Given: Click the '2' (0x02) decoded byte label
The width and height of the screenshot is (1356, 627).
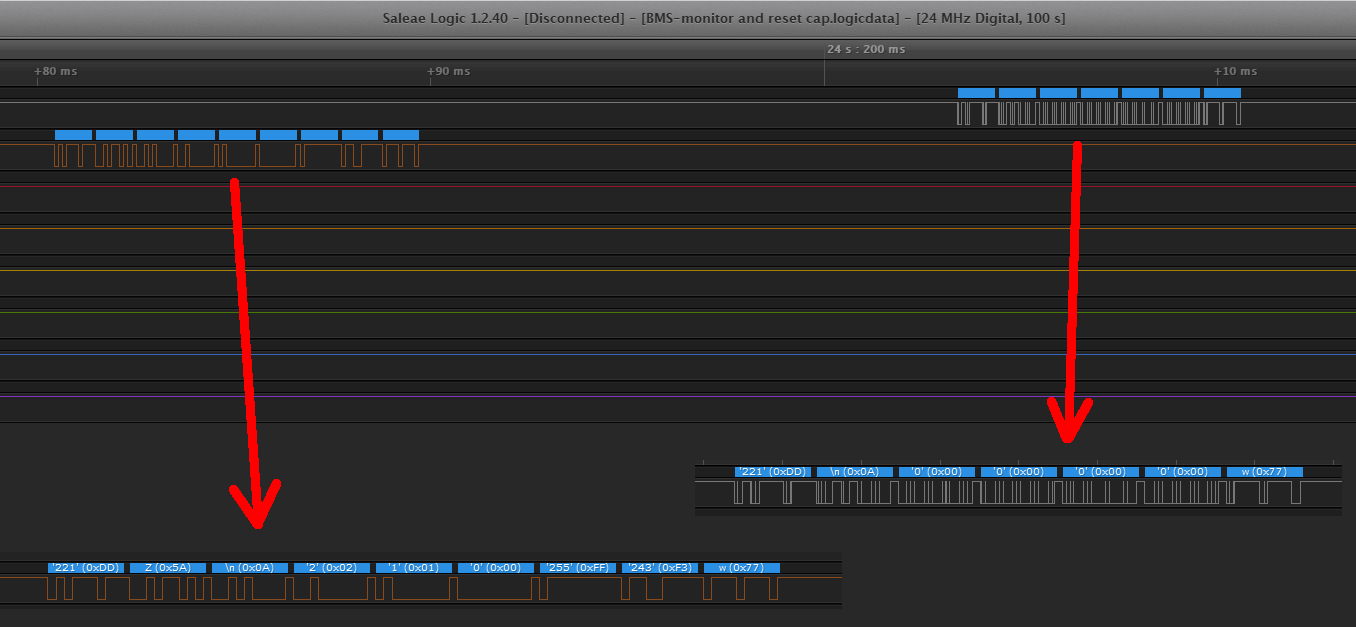Looking at the screenshot, I should (x=331, y=568).
